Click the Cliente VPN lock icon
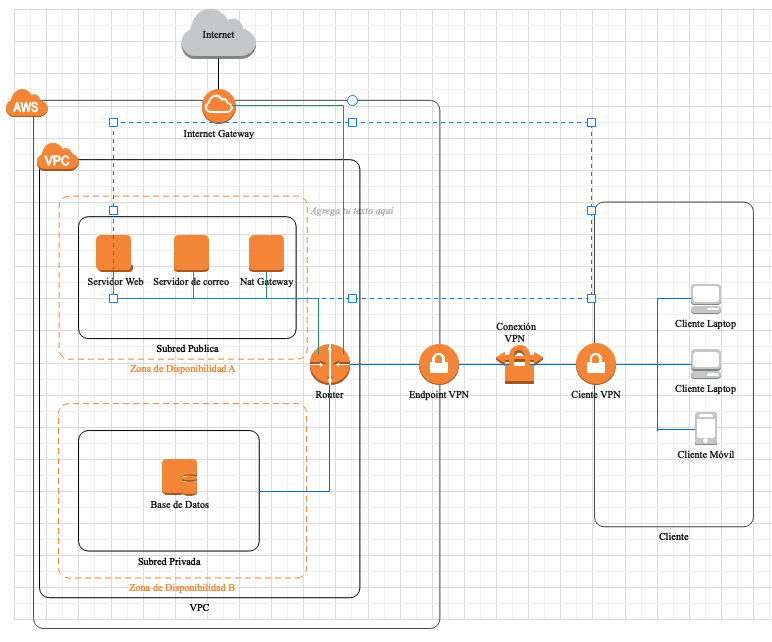Viewport: 772px width, 642px height. tap(596, 364)
